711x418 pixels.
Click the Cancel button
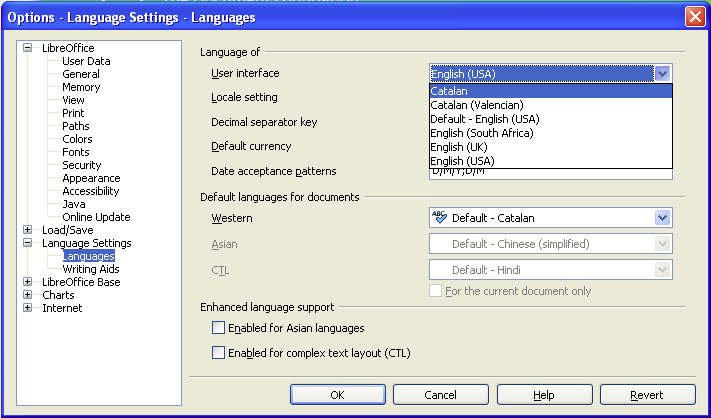(440, 395)
